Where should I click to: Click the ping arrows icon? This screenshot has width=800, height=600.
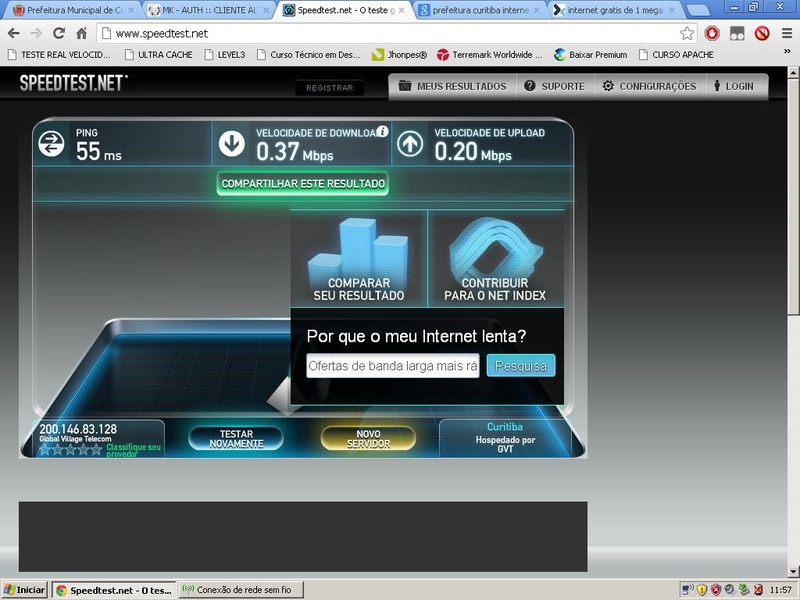coord(51,144)
